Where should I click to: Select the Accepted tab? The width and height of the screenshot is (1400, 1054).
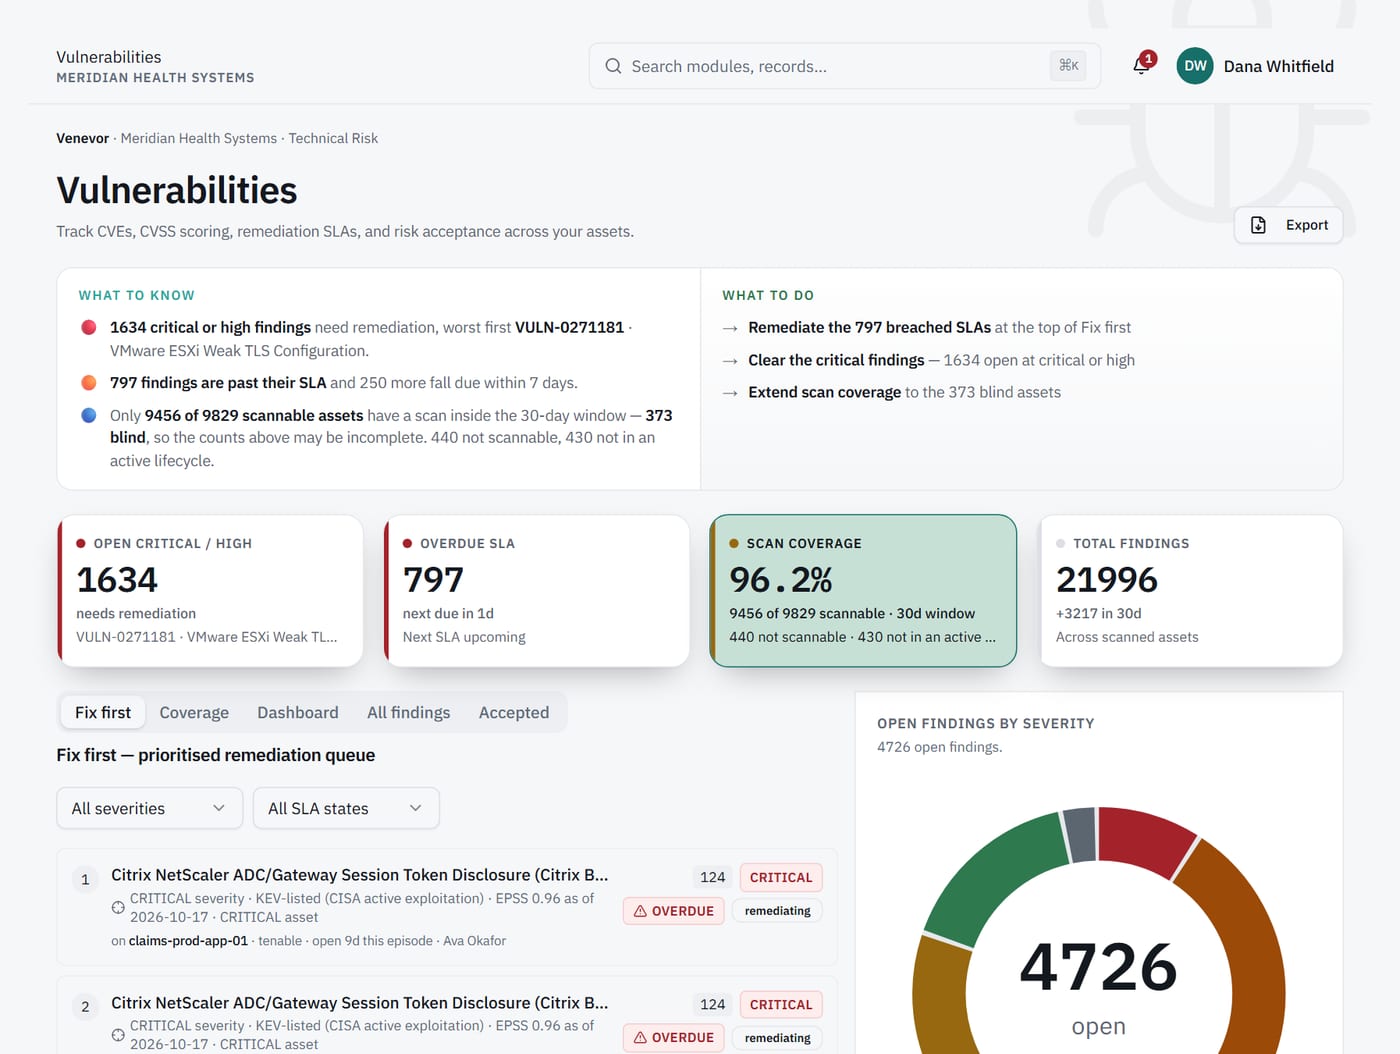pos(514,712)
